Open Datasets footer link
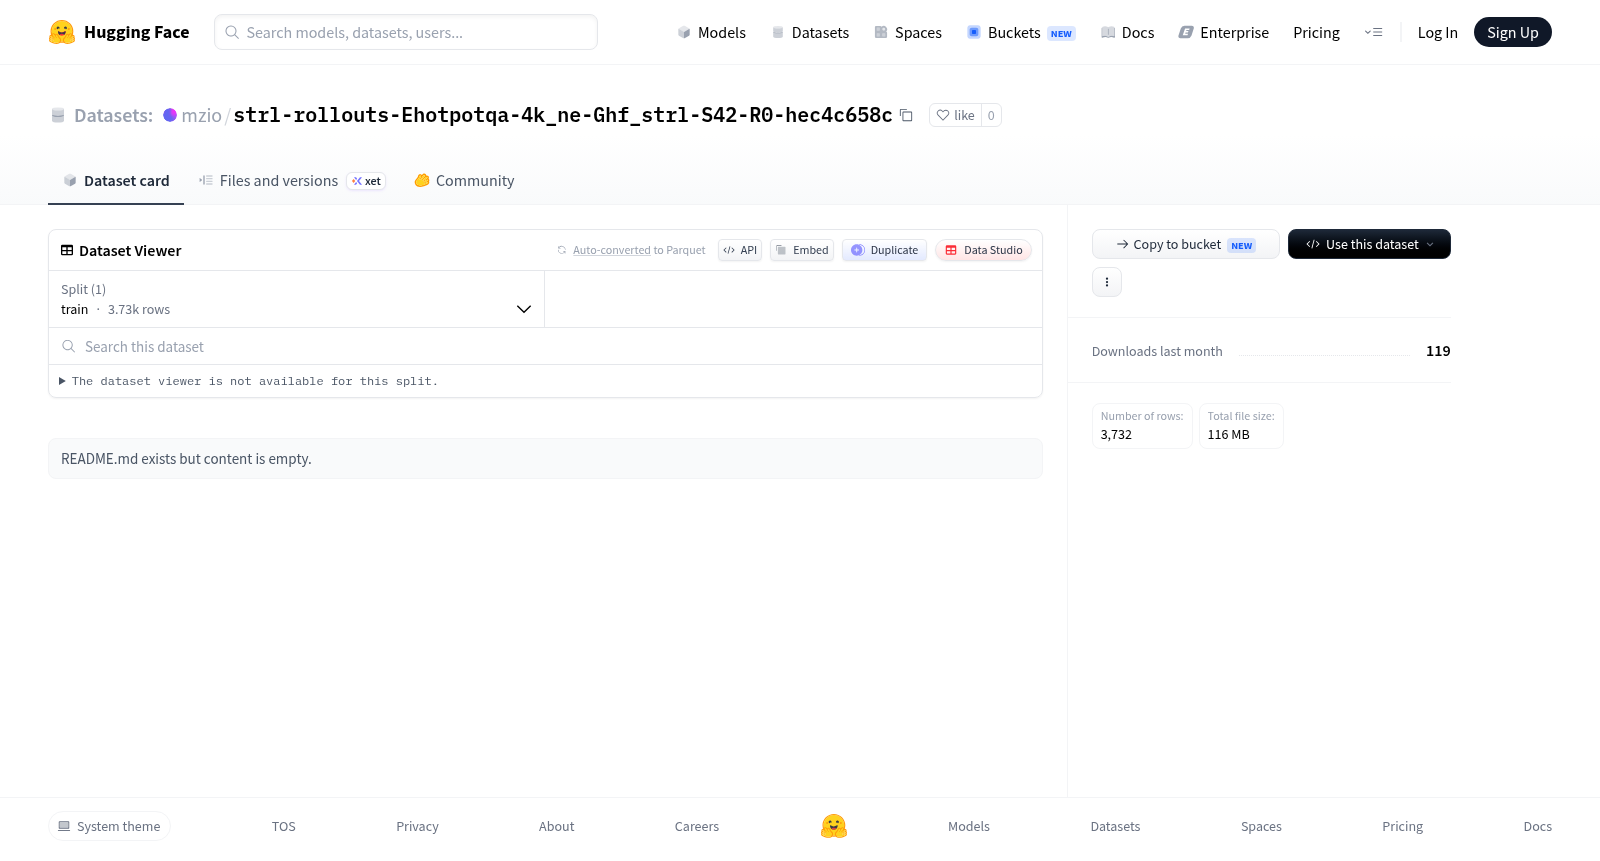The width and height of the screenshot is (1600, 861). [x=1115, y=826]
